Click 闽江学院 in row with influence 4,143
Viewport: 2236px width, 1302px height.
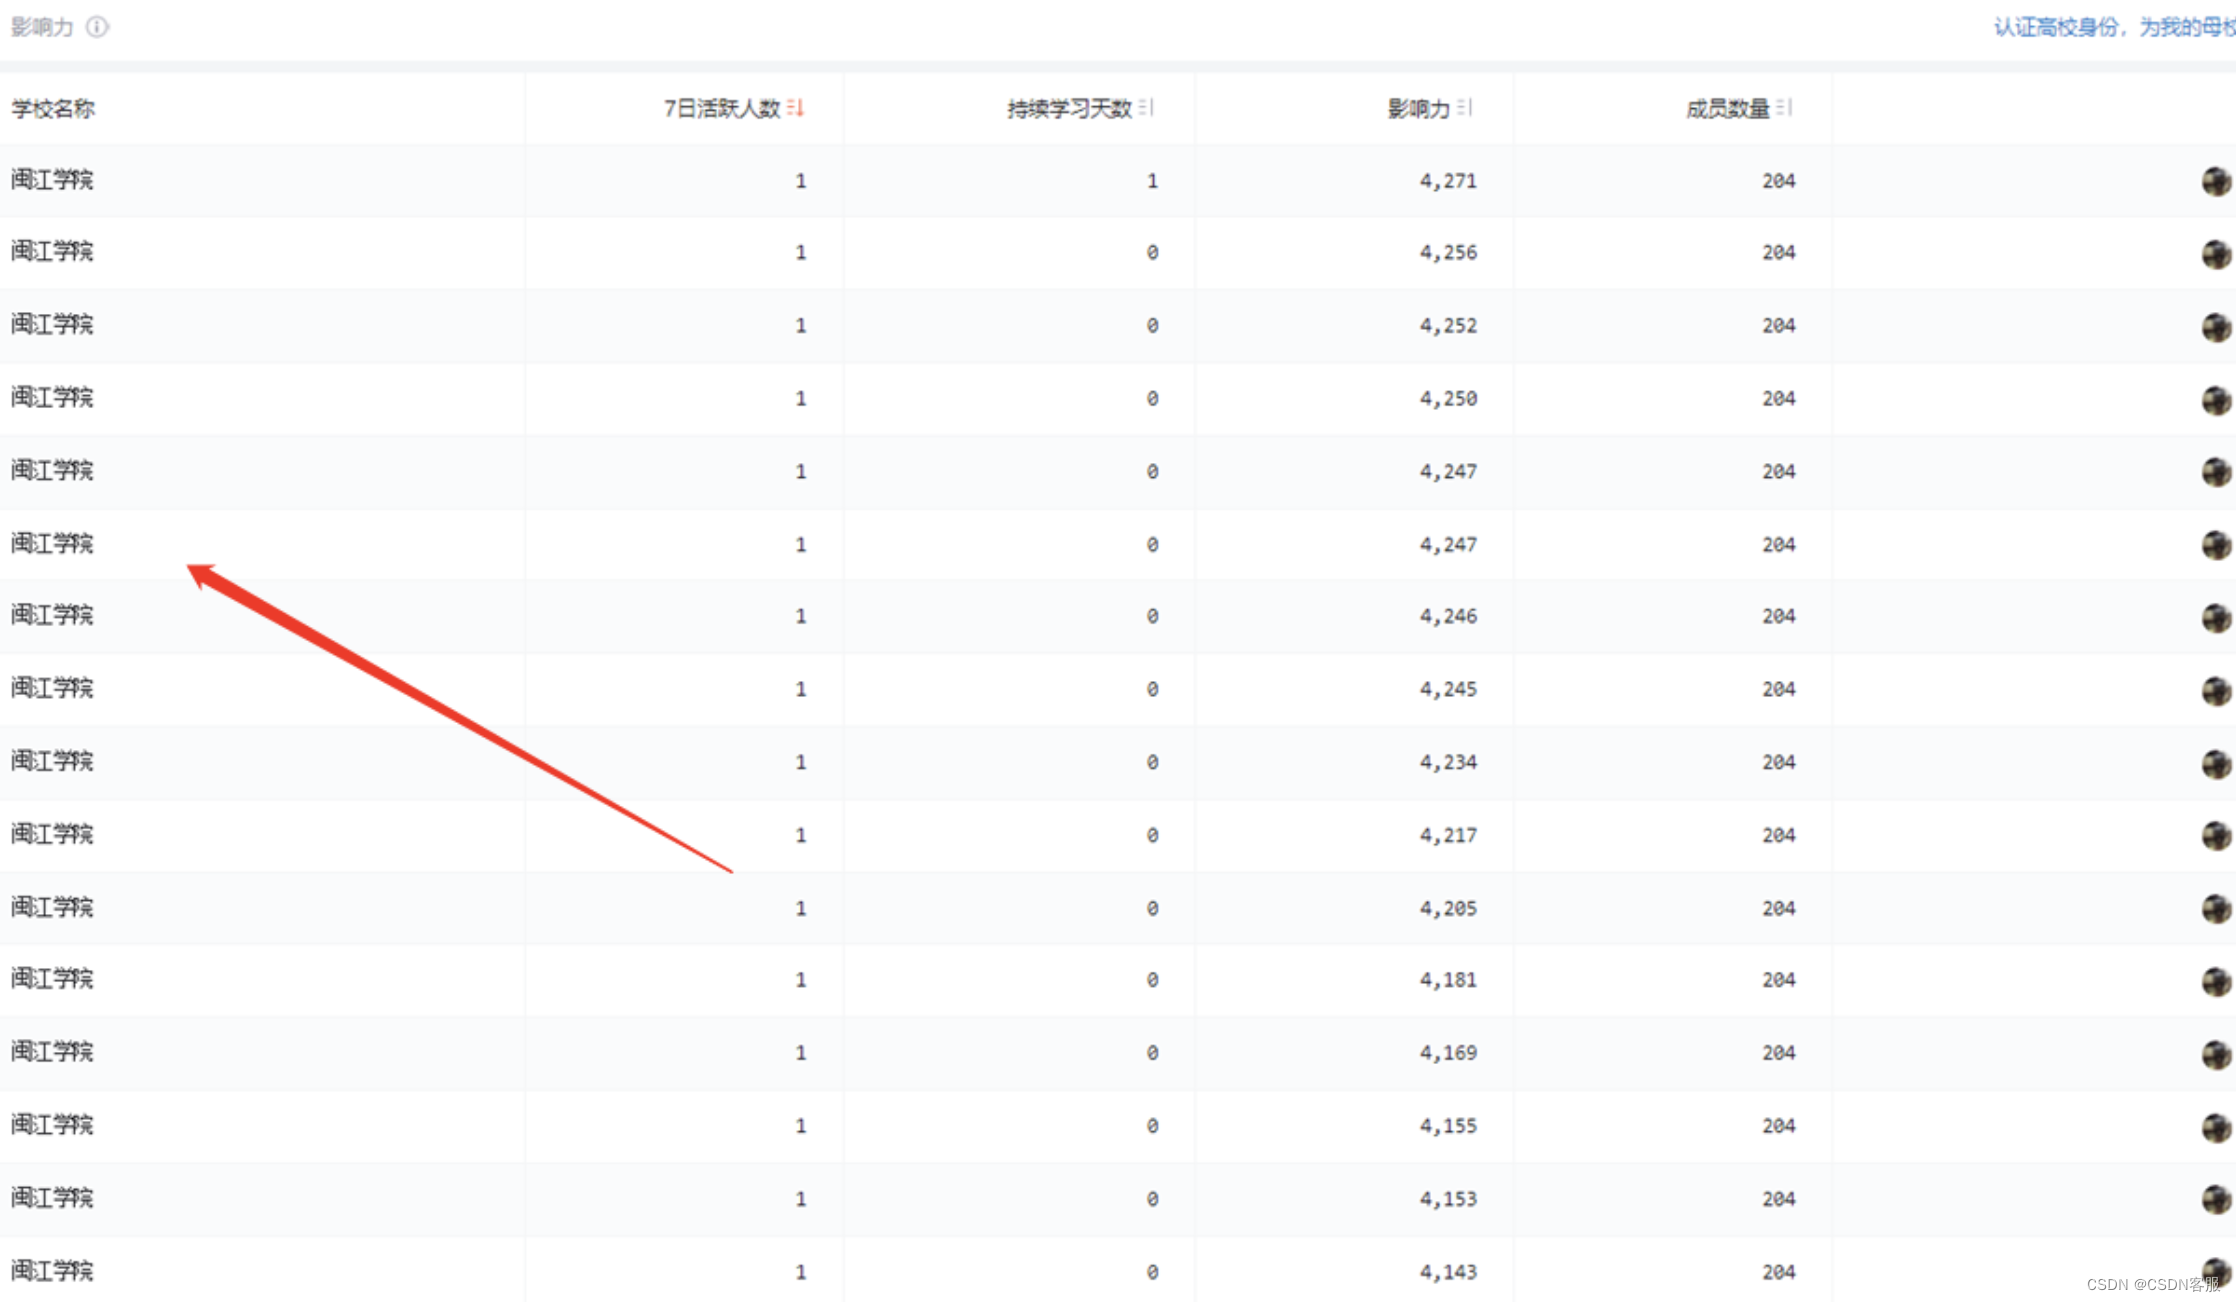point(52,1271)
